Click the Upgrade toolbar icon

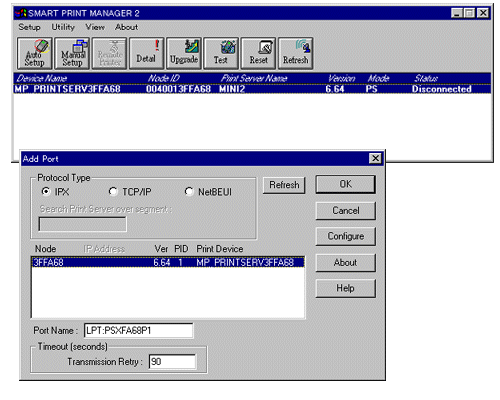184,53
